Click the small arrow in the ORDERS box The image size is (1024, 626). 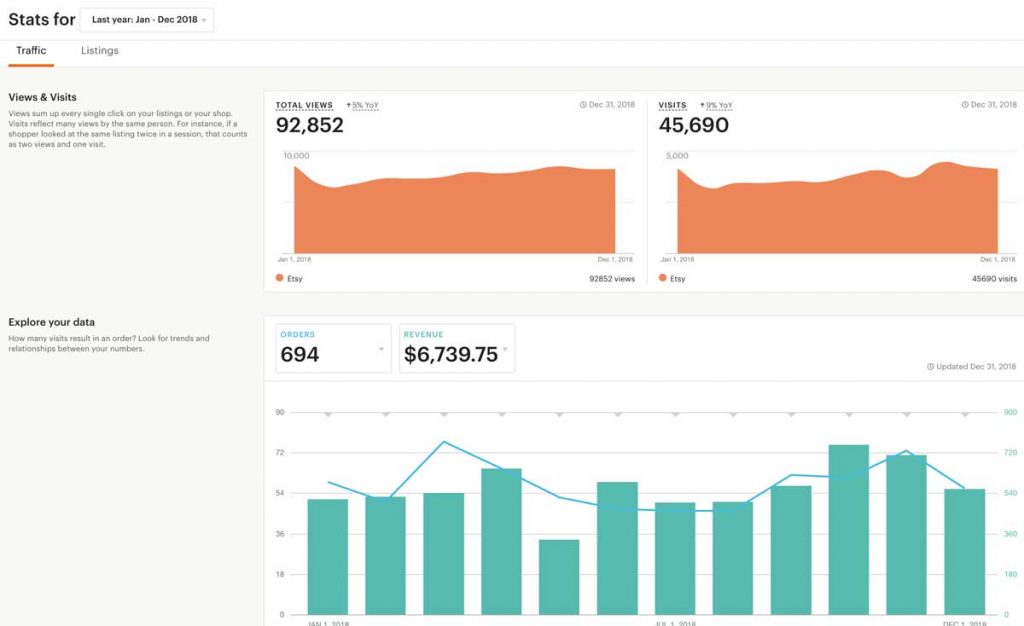[x=381, y=349]
